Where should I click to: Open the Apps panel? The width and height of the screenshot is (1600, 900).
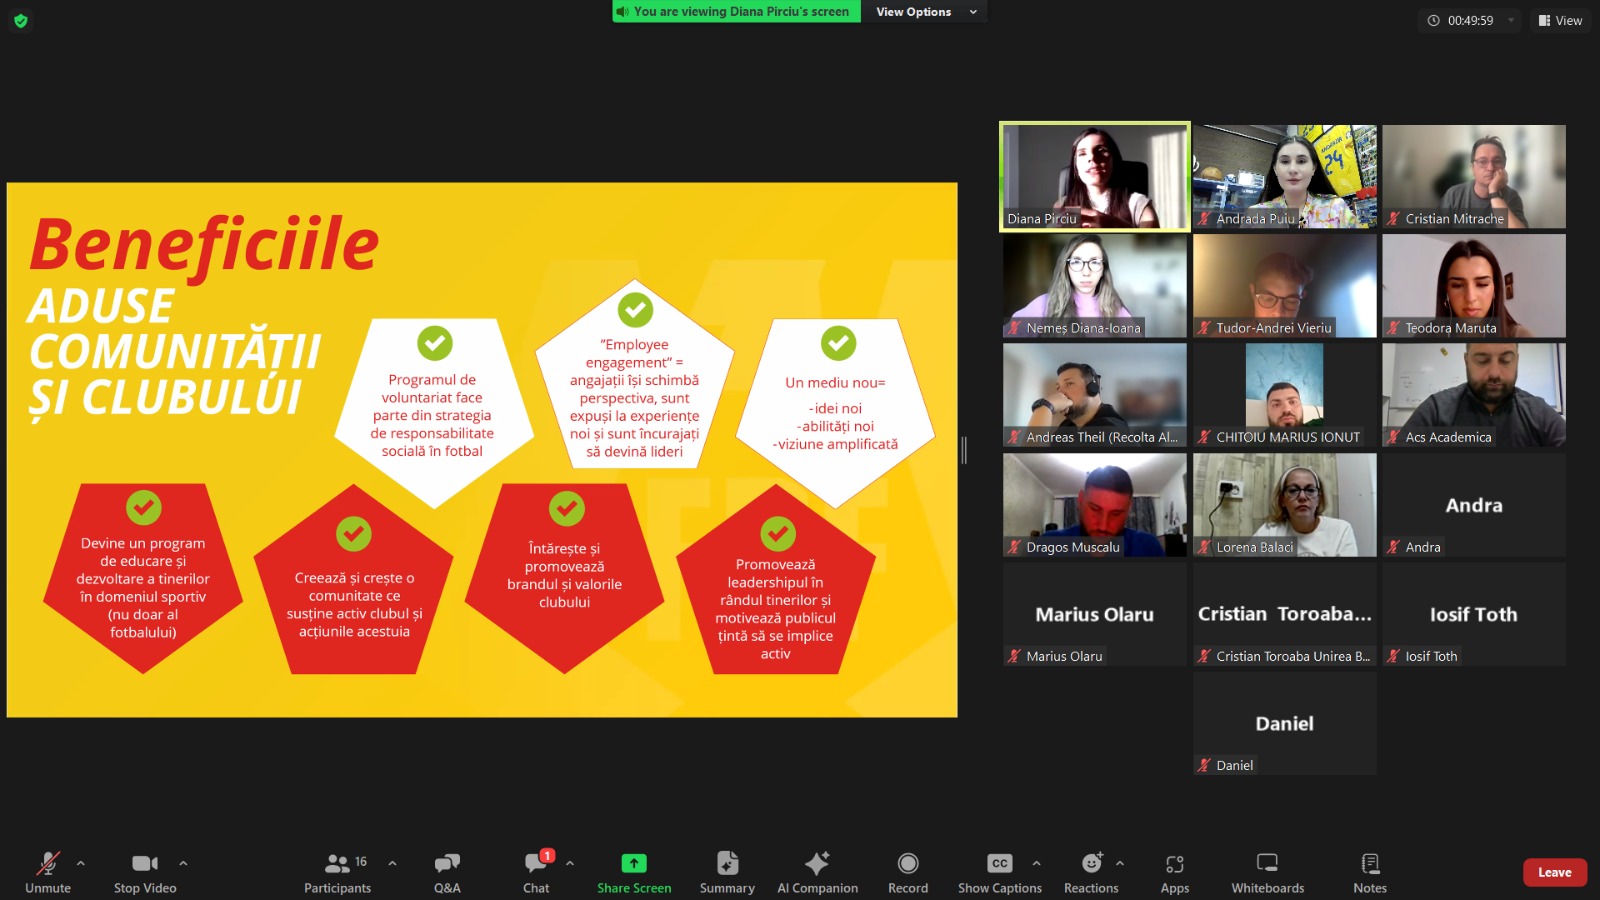pyautogui.click(x=1174, y=871)
